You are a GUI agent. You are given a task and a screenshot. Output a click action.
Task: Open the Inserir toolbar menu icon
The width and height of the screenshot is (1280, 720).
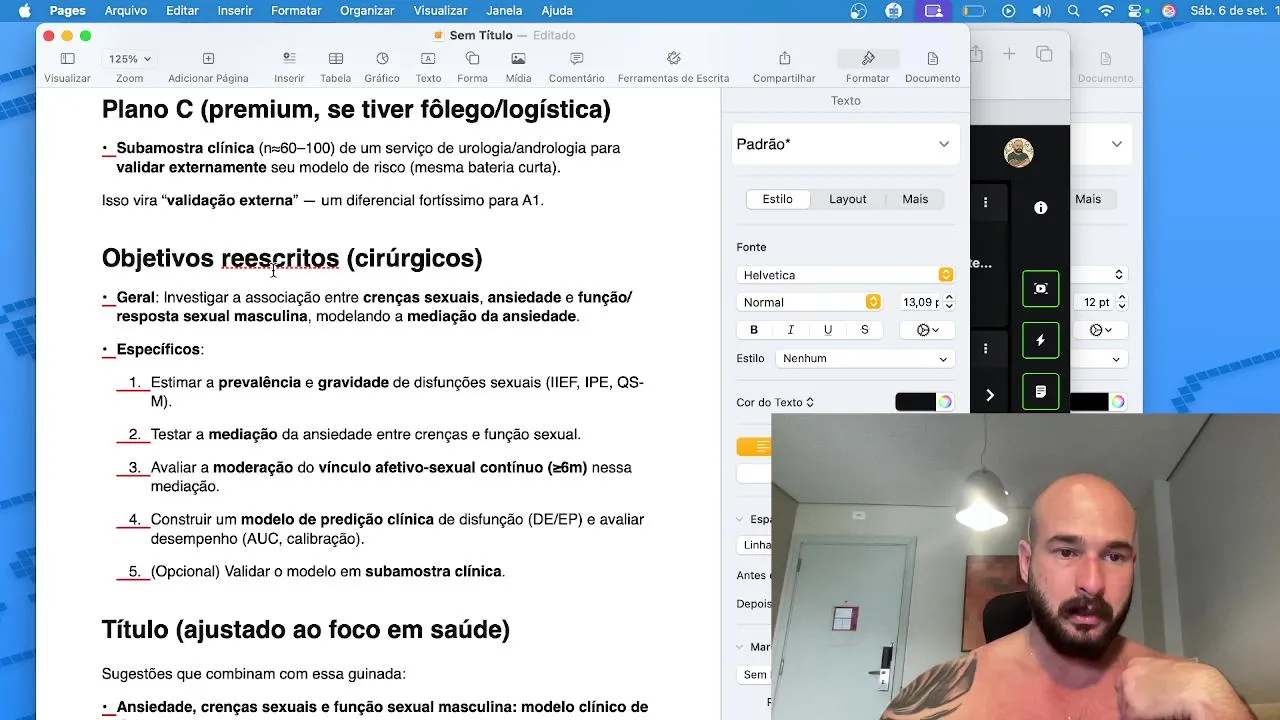289,59
